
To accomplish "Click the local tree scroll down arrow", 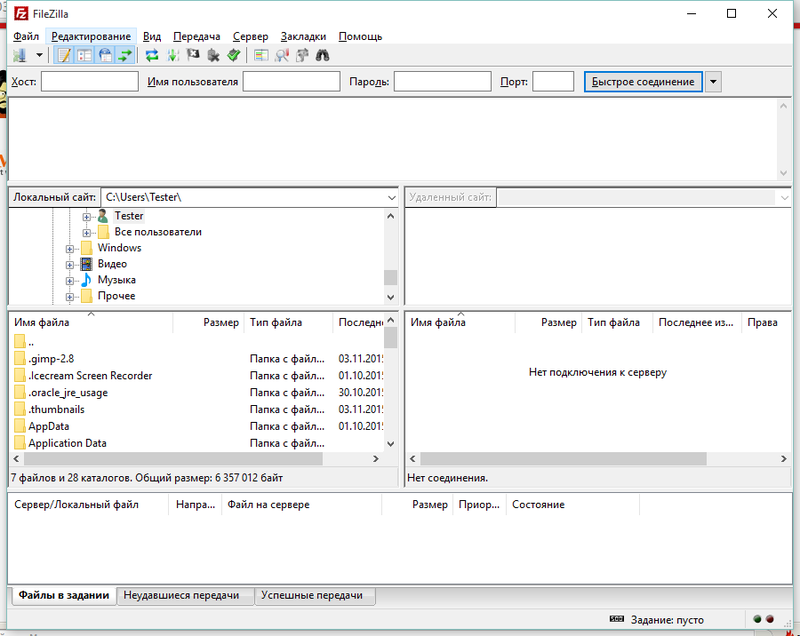I will click(391, 297).
